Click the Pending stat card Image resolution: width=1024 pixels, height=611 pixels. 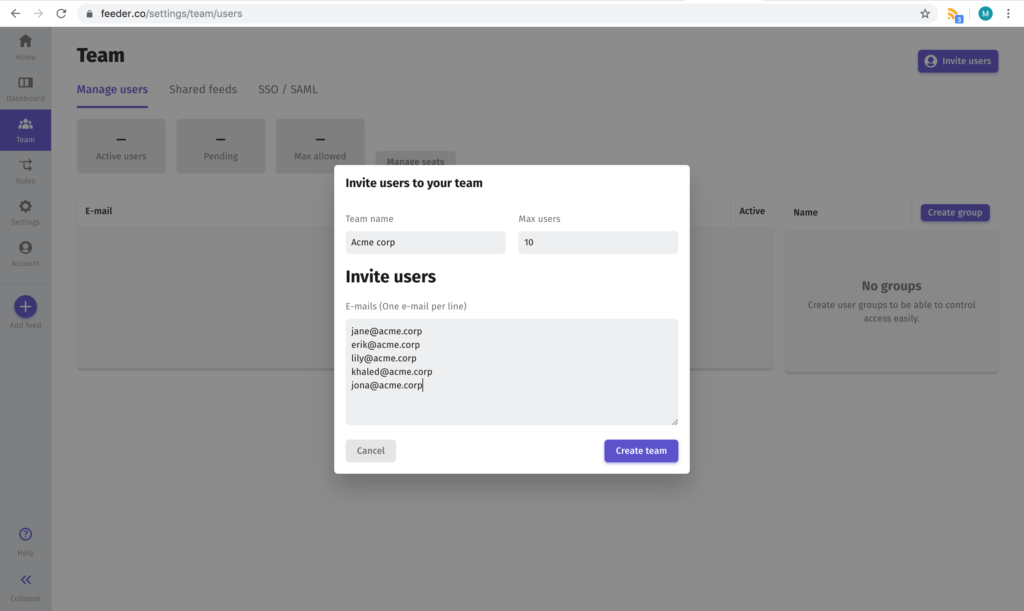[221, 146]
